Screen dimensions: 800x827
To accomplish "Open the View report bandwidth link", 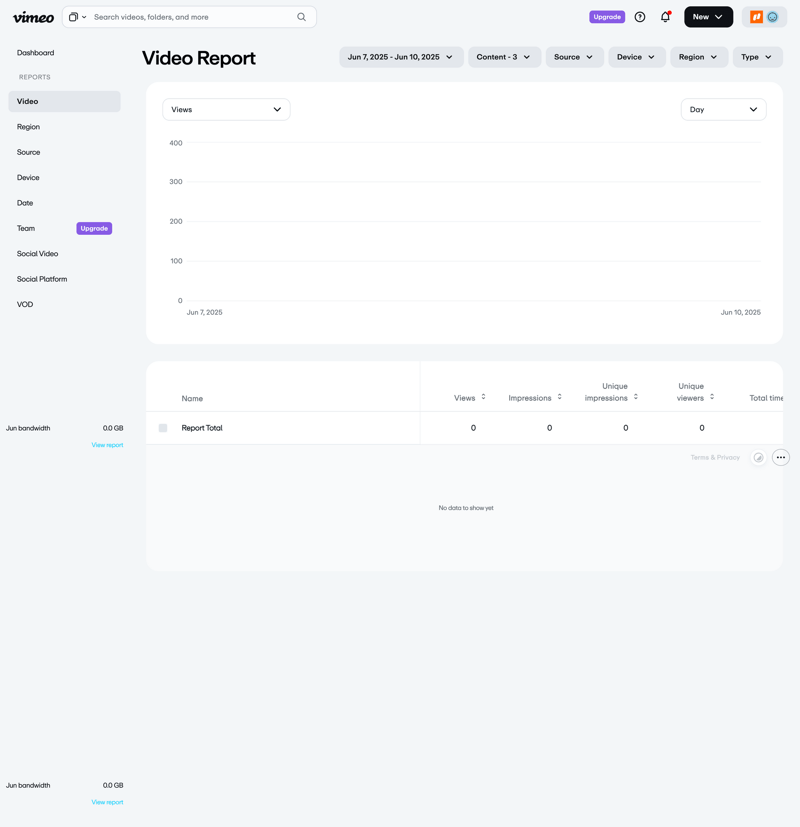I will click(x=107, y=444).
